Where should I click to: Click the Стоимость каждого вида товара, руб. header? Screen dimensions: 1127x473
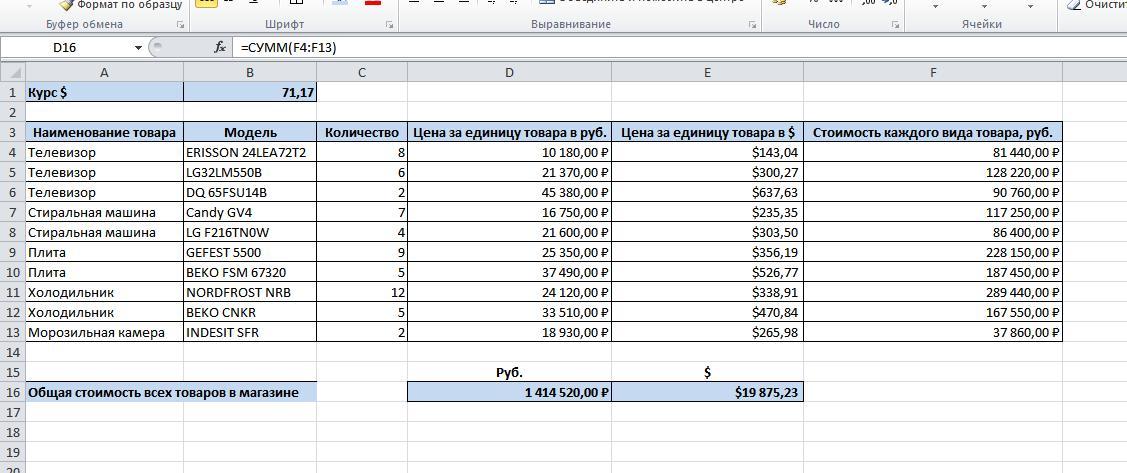tap(933, 132)
